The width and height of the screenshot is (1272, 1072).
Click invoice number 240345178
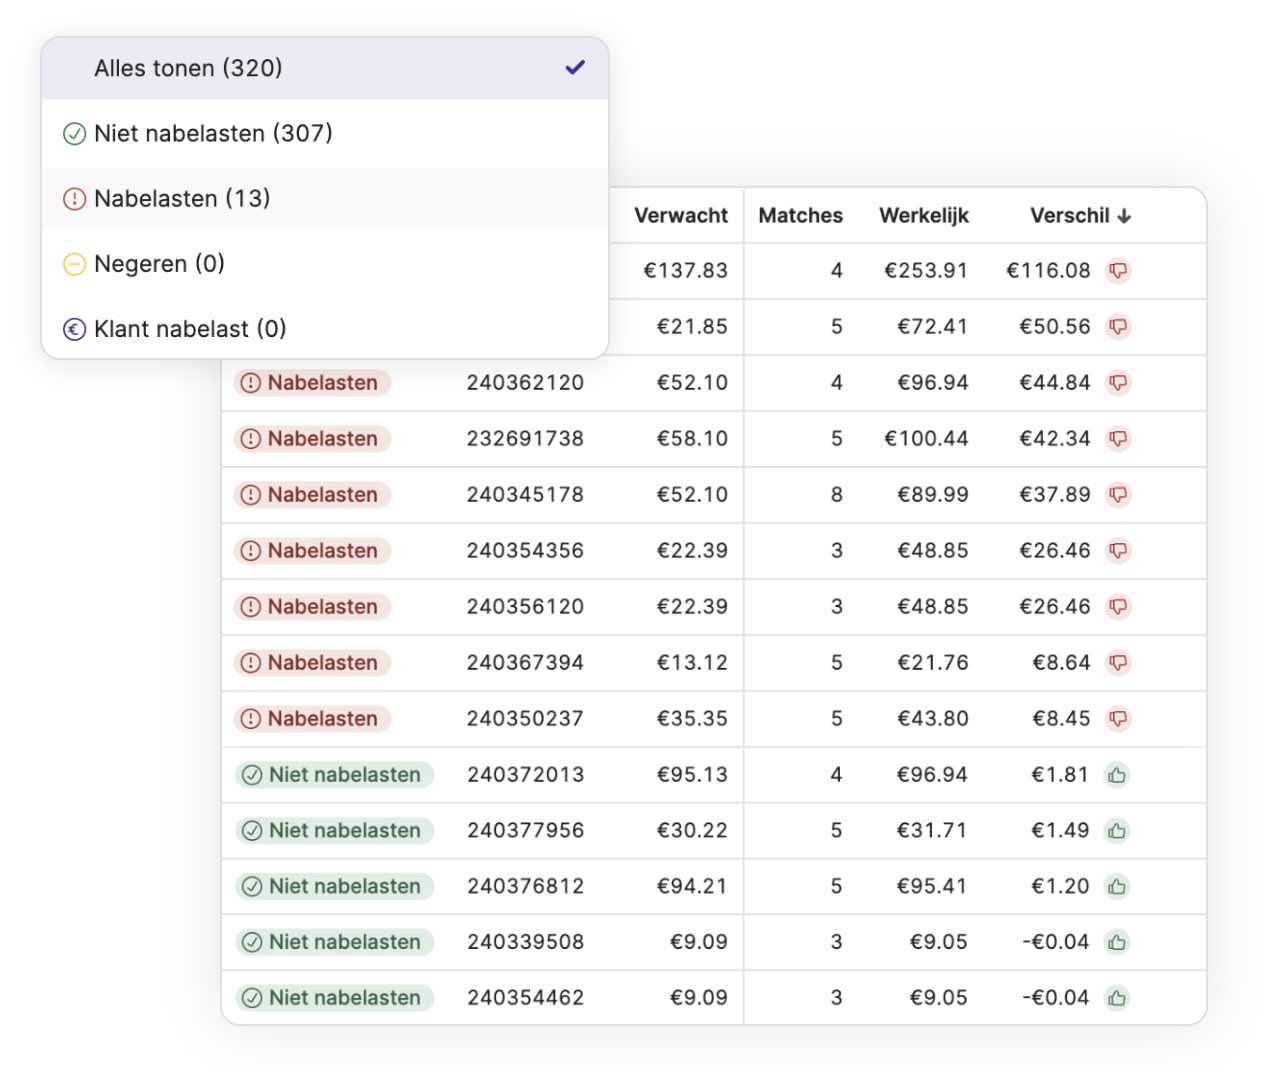[525, 494]
